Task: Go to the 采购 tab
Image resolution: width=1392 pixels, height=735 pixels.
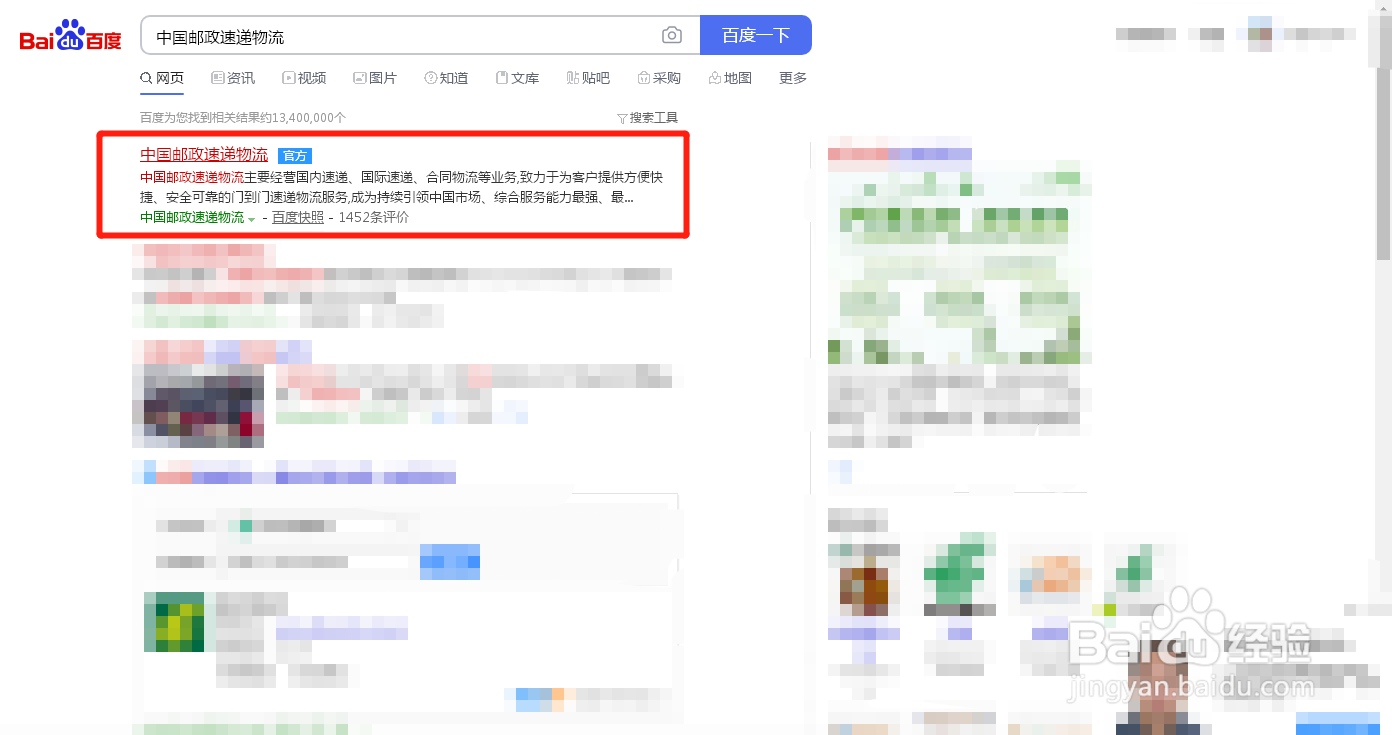Action: coord(659,78)
